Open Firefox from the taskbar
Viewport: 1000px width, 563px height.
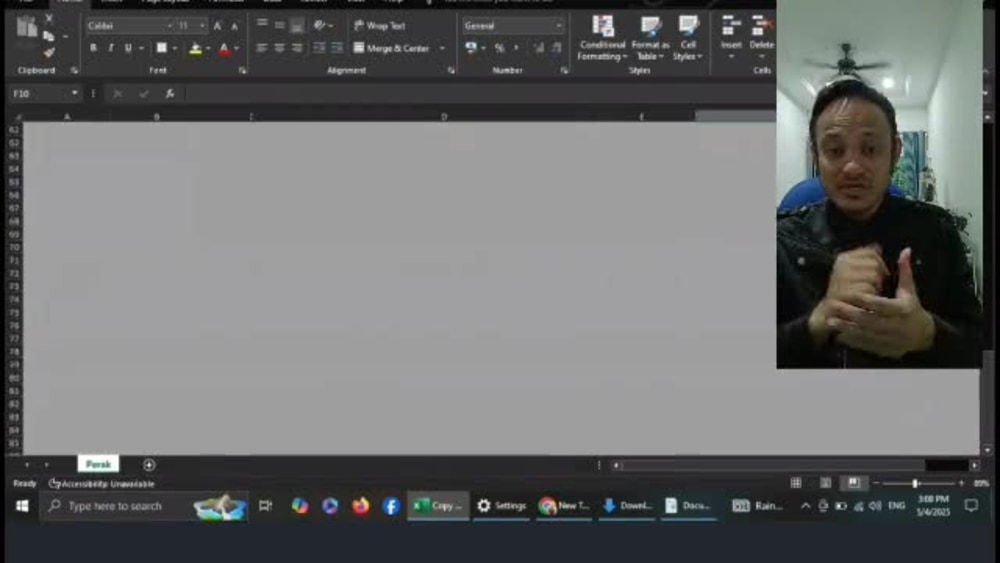click(360, 506)
